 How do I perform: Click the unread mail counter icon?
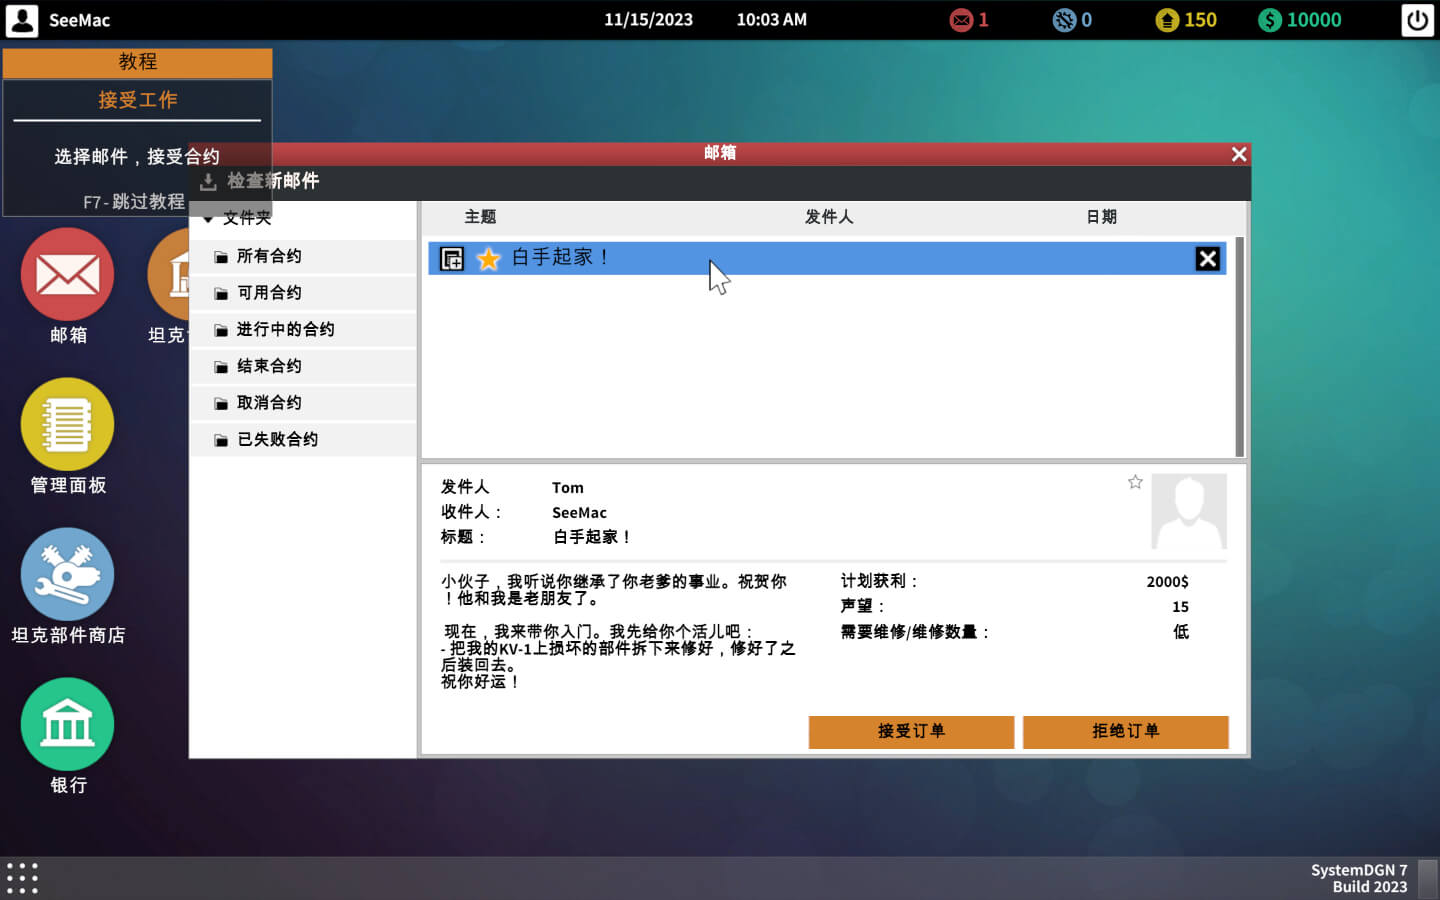pos(961,20)
